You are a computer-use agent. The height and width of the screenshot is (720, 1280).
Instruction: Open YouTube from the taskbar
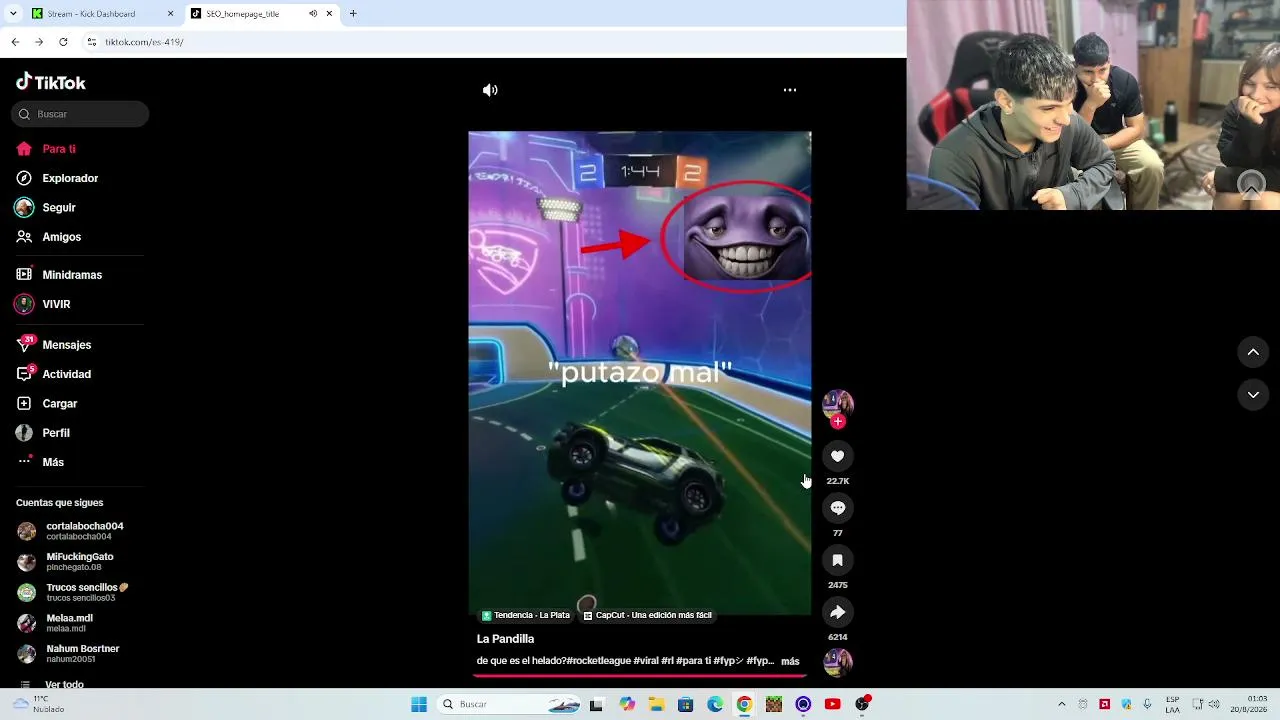pos(832,704)
